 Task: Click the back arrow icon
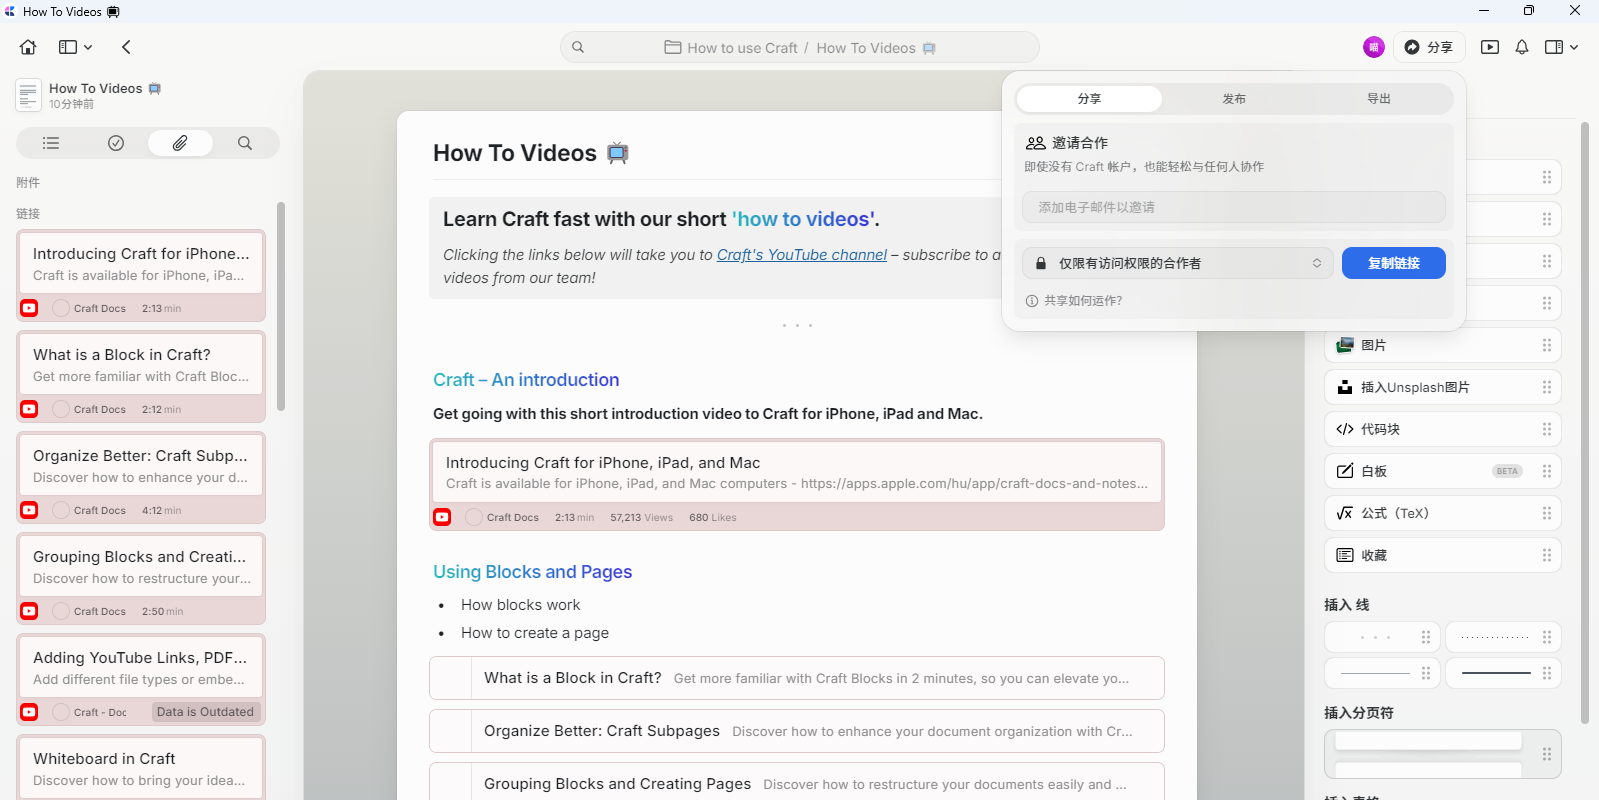pos(126,47)
